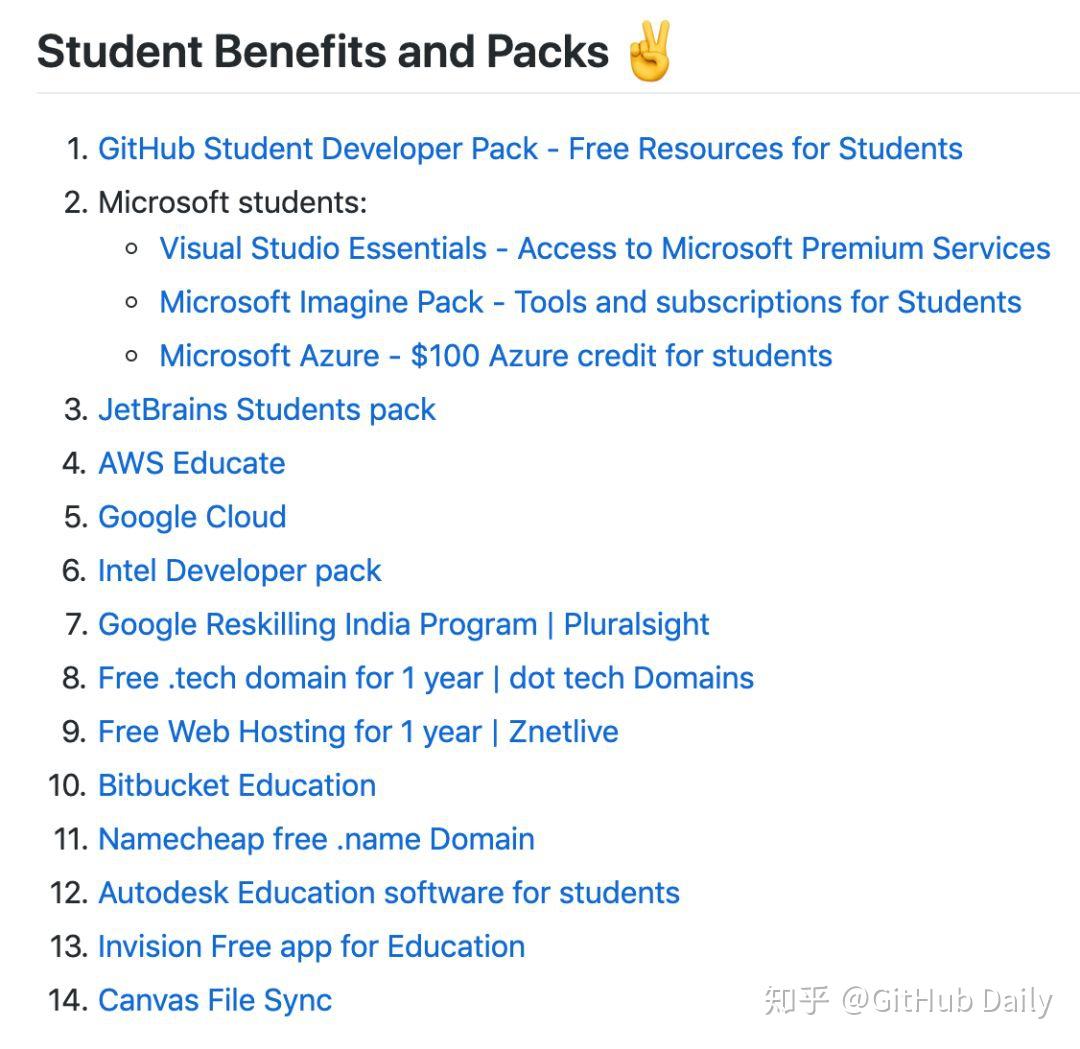1080x1049 pixels.
Task: Open Autodesk Education software link
Action: [x=389, y=893]
